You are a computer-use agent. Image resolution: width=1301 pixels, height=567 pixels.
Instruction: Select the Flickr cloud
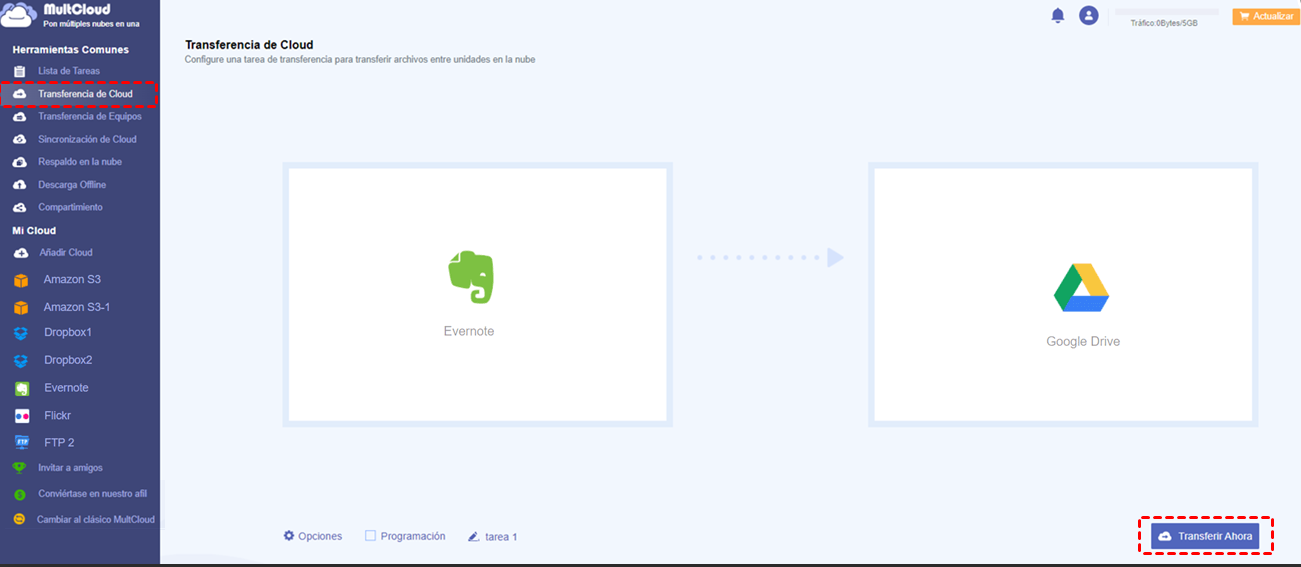pos(57,415)
